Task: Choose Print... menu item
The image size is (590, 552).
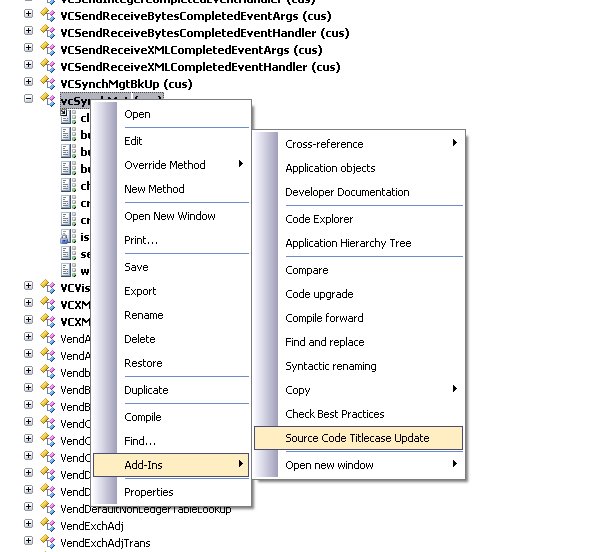Action: click(x=171, y=240)
